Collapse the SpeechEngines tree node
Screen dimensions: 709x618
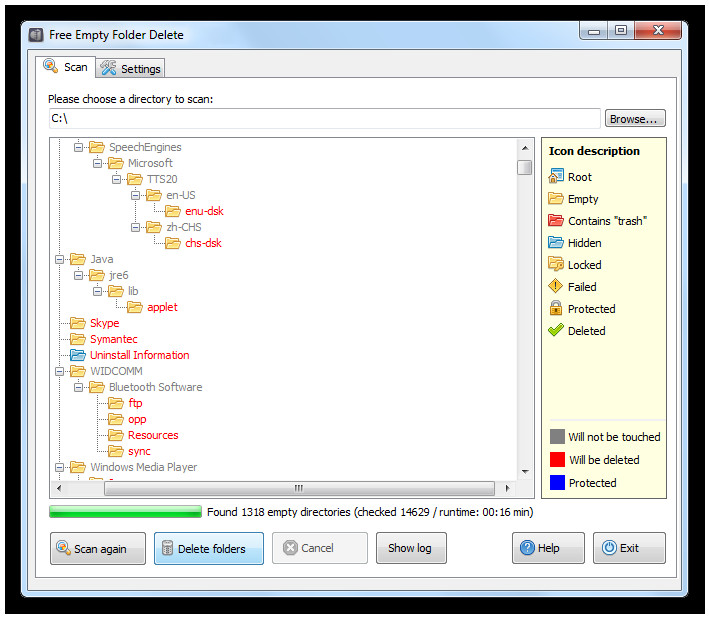(x=78, y=147)
